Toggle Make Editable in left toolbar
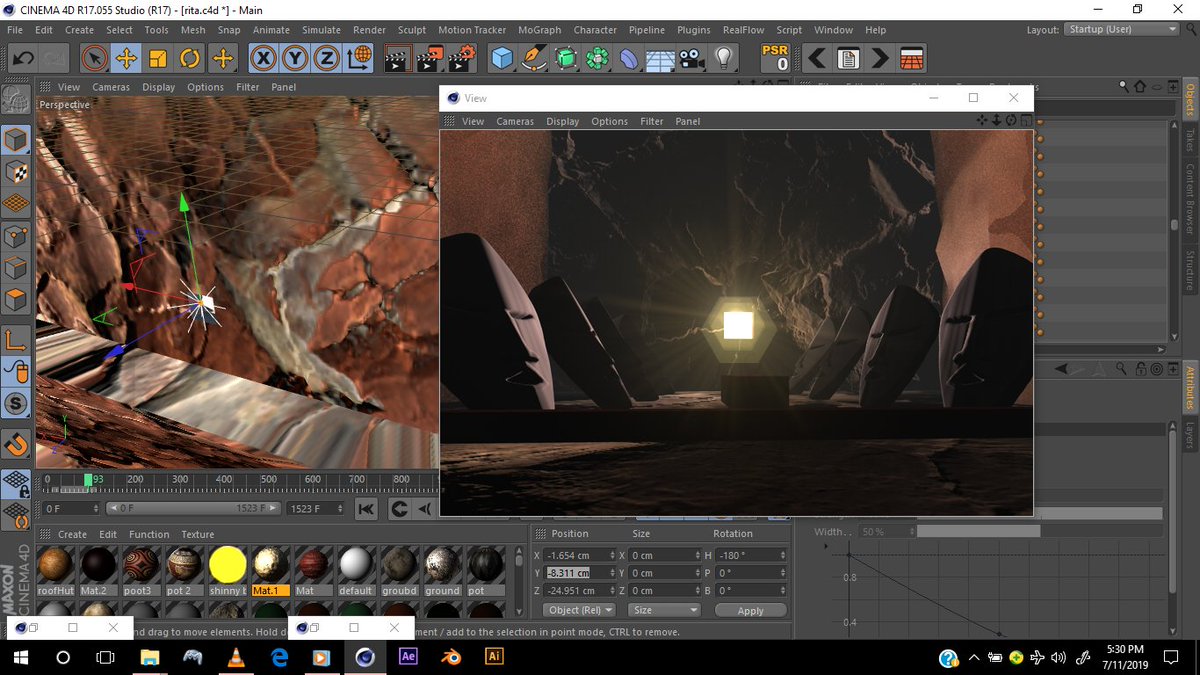 16,99
